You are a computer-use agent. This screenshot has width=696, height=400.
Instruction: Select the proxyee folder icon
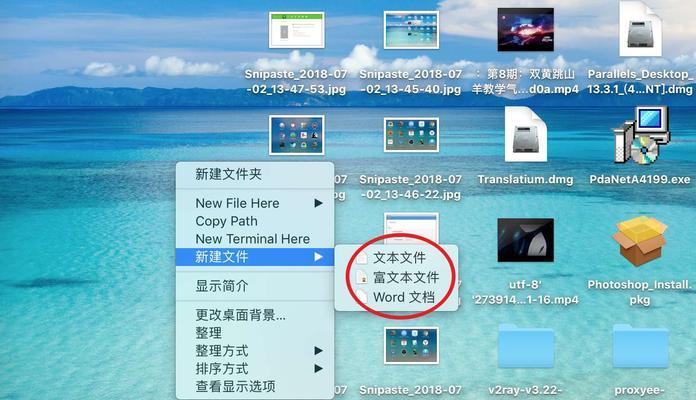click(x=640, y=347)
